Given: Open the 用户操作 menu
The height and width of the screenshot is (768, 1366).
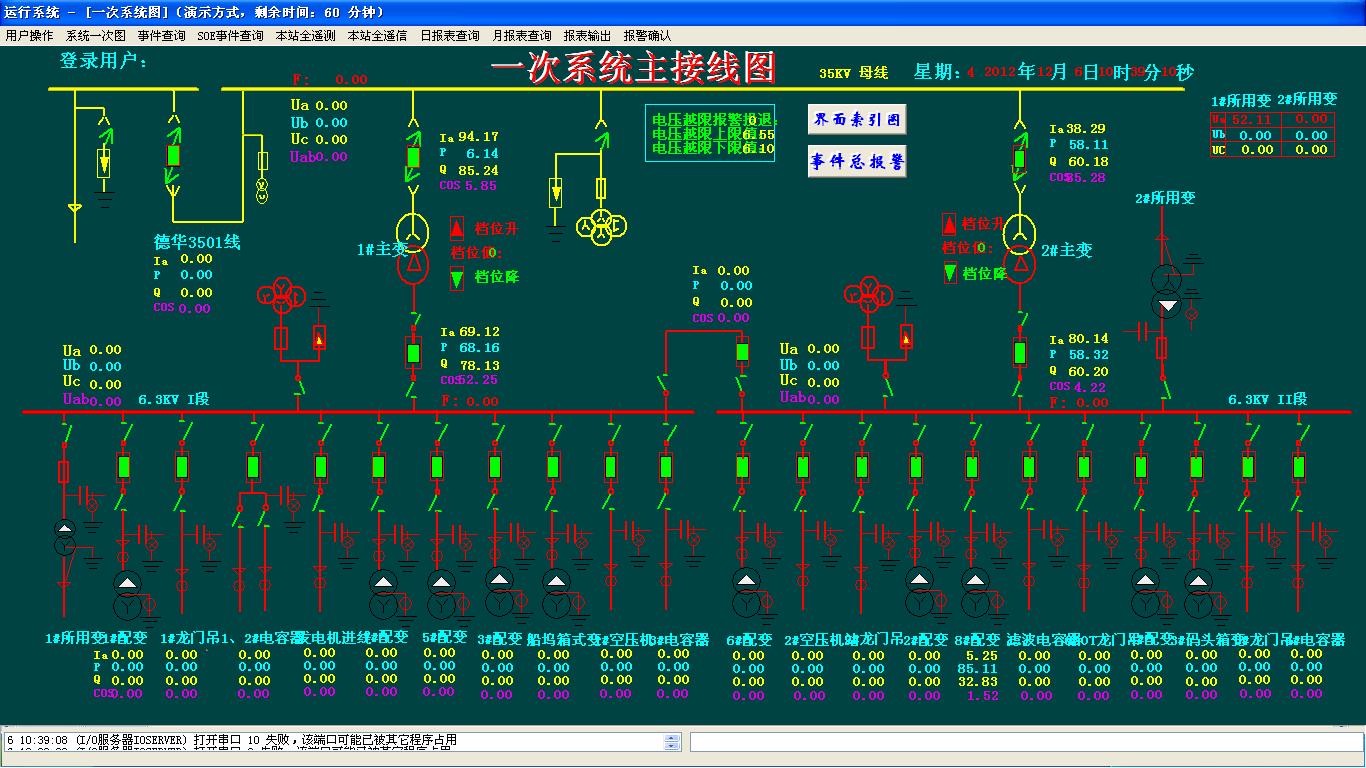Looking at the screenshot, I should [30, 36].
